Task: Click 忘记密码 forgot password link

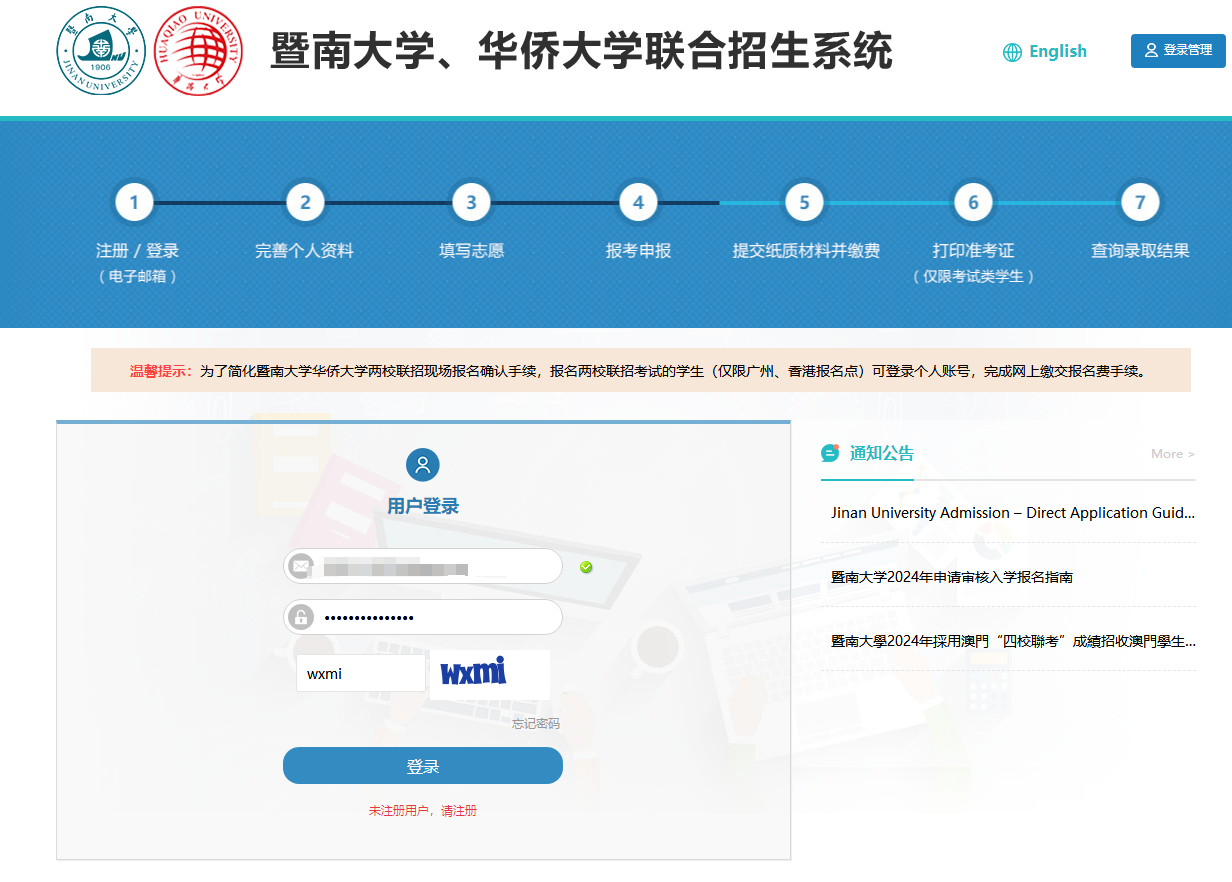Action: [x=536, y=723]
